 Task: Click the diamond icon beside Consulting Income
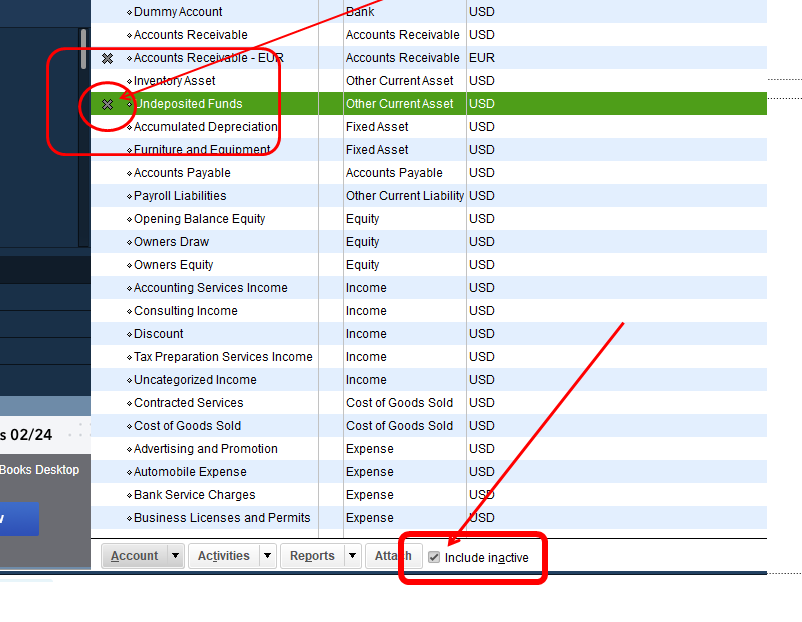click(x=127, y=310)
